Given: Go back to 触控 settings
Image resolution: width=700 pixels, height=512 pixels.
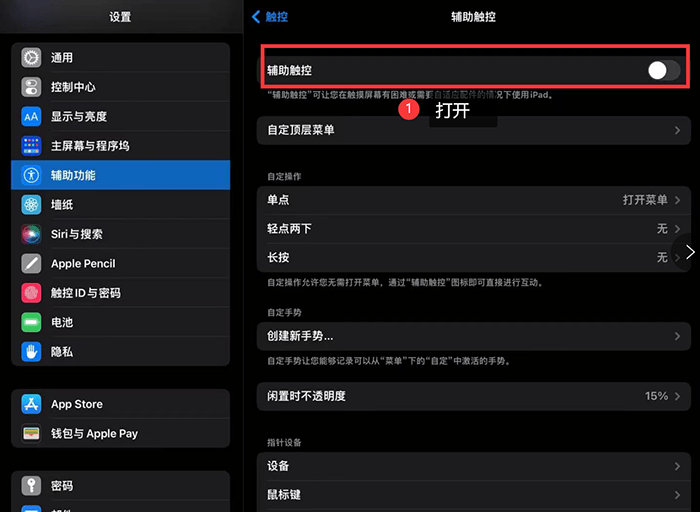Looking at the screenshot, I should [270, 17].
